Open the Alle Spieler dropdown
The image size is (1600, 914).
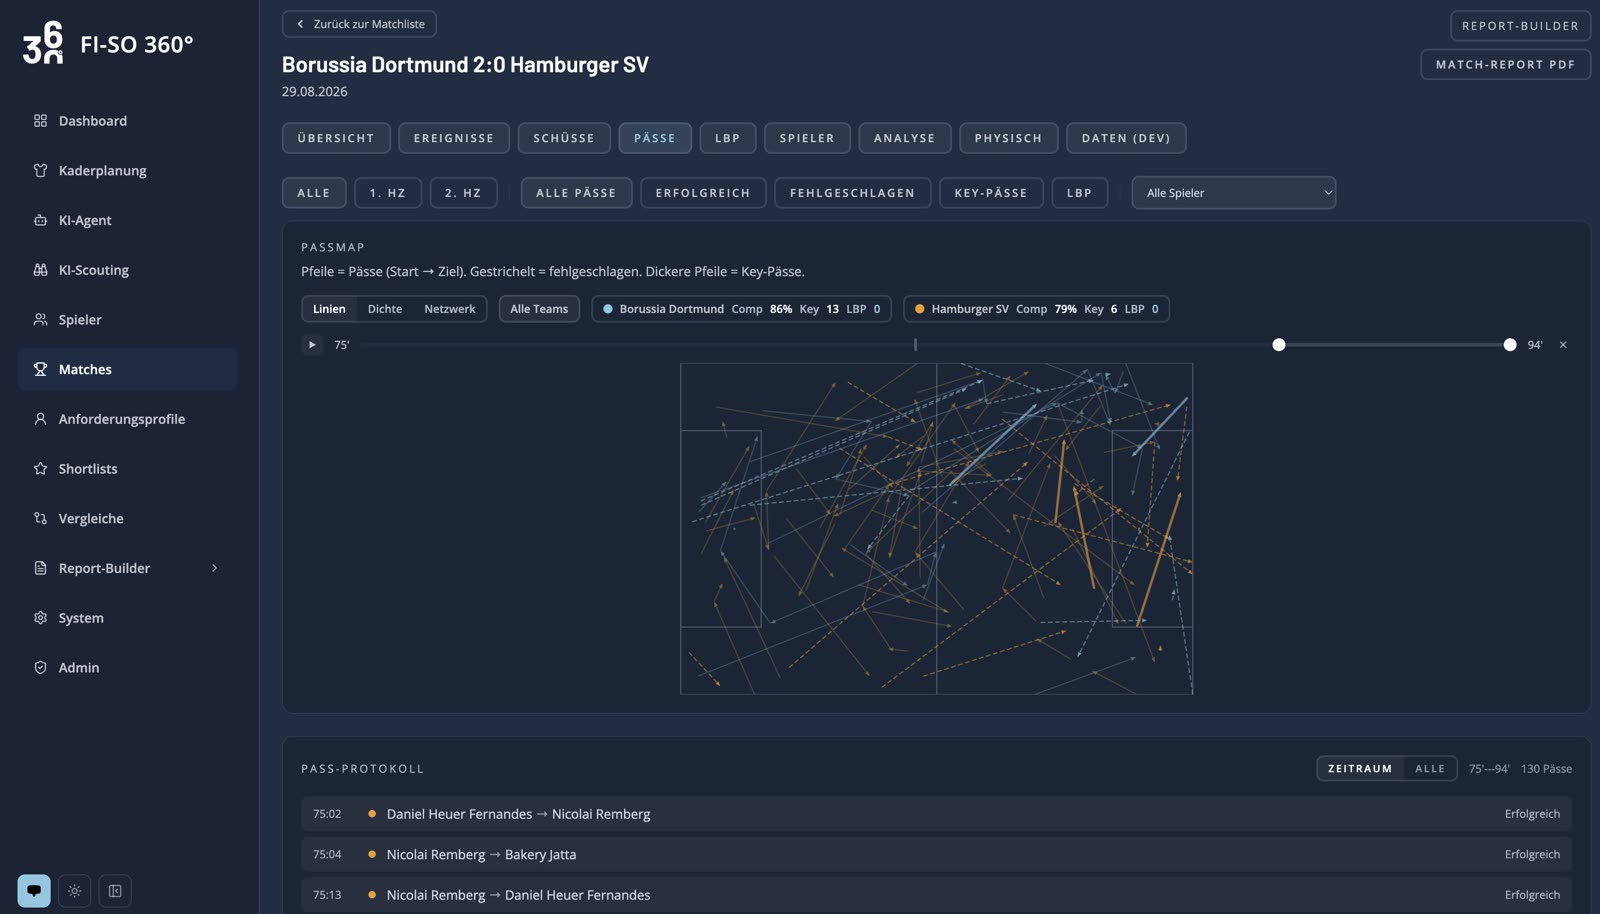pos(1234,193)
